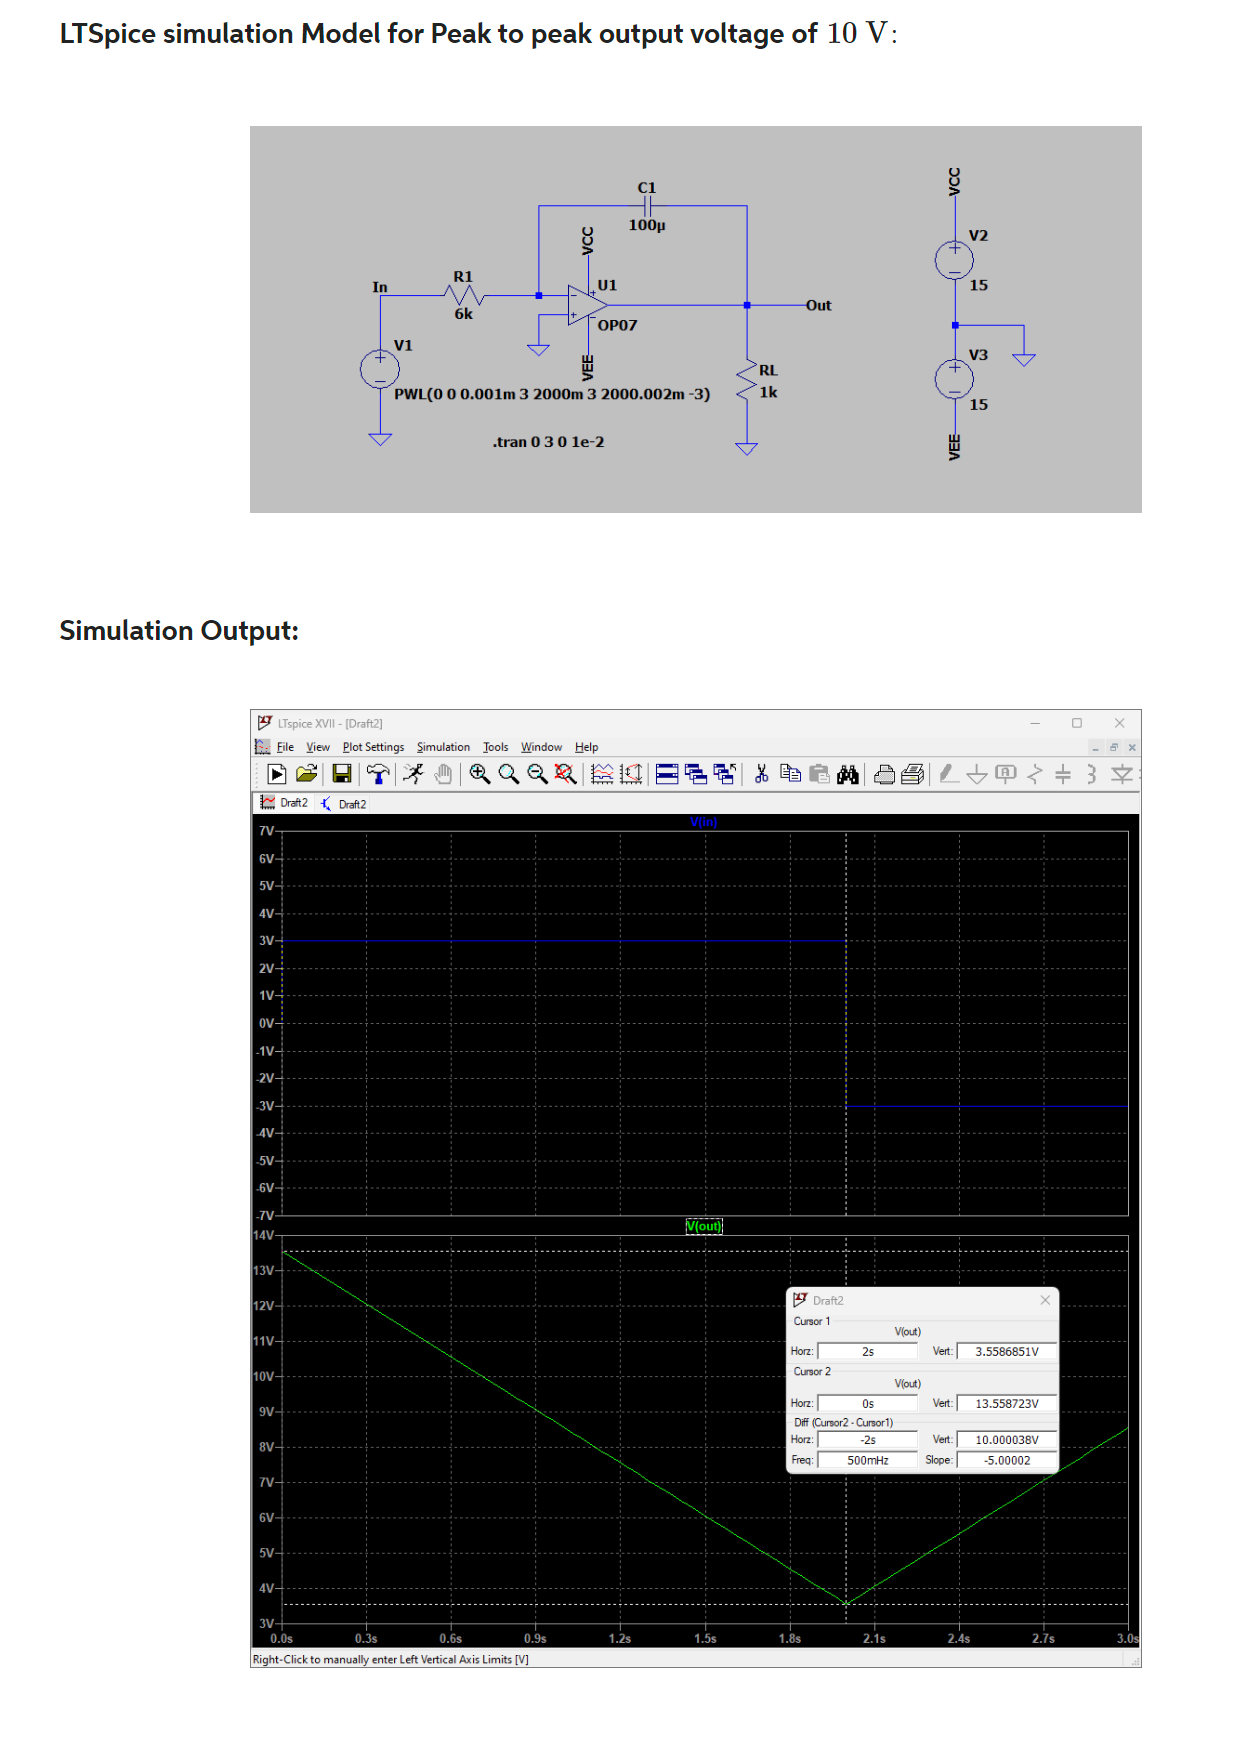The image size is (1247, 1740).
Task: Click the Halt hand icon
Action: (x=443, y=774)
